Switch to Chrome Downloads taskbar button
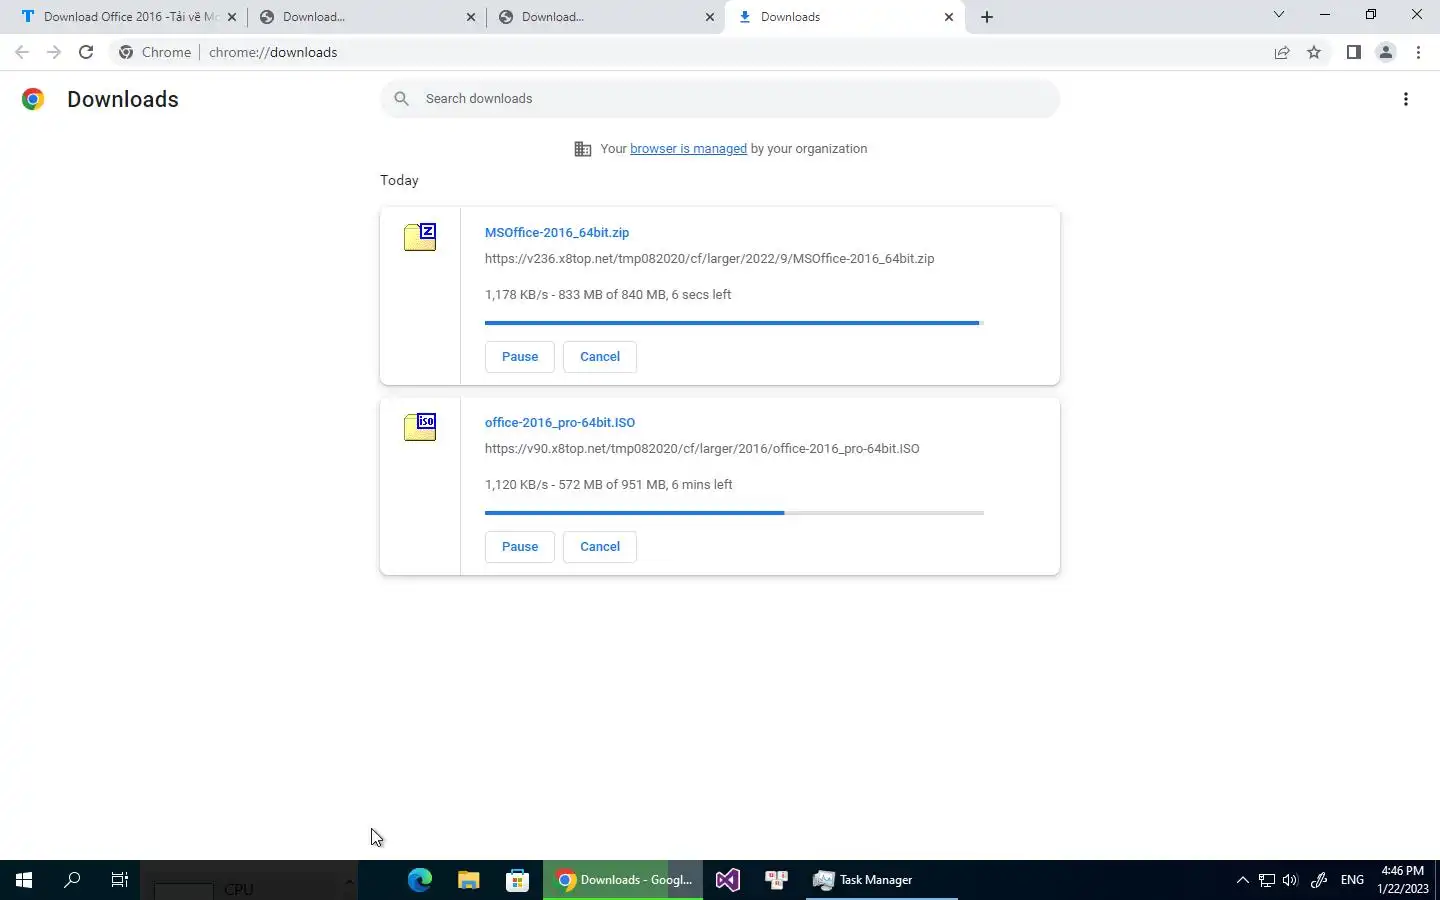 (623, 880)
